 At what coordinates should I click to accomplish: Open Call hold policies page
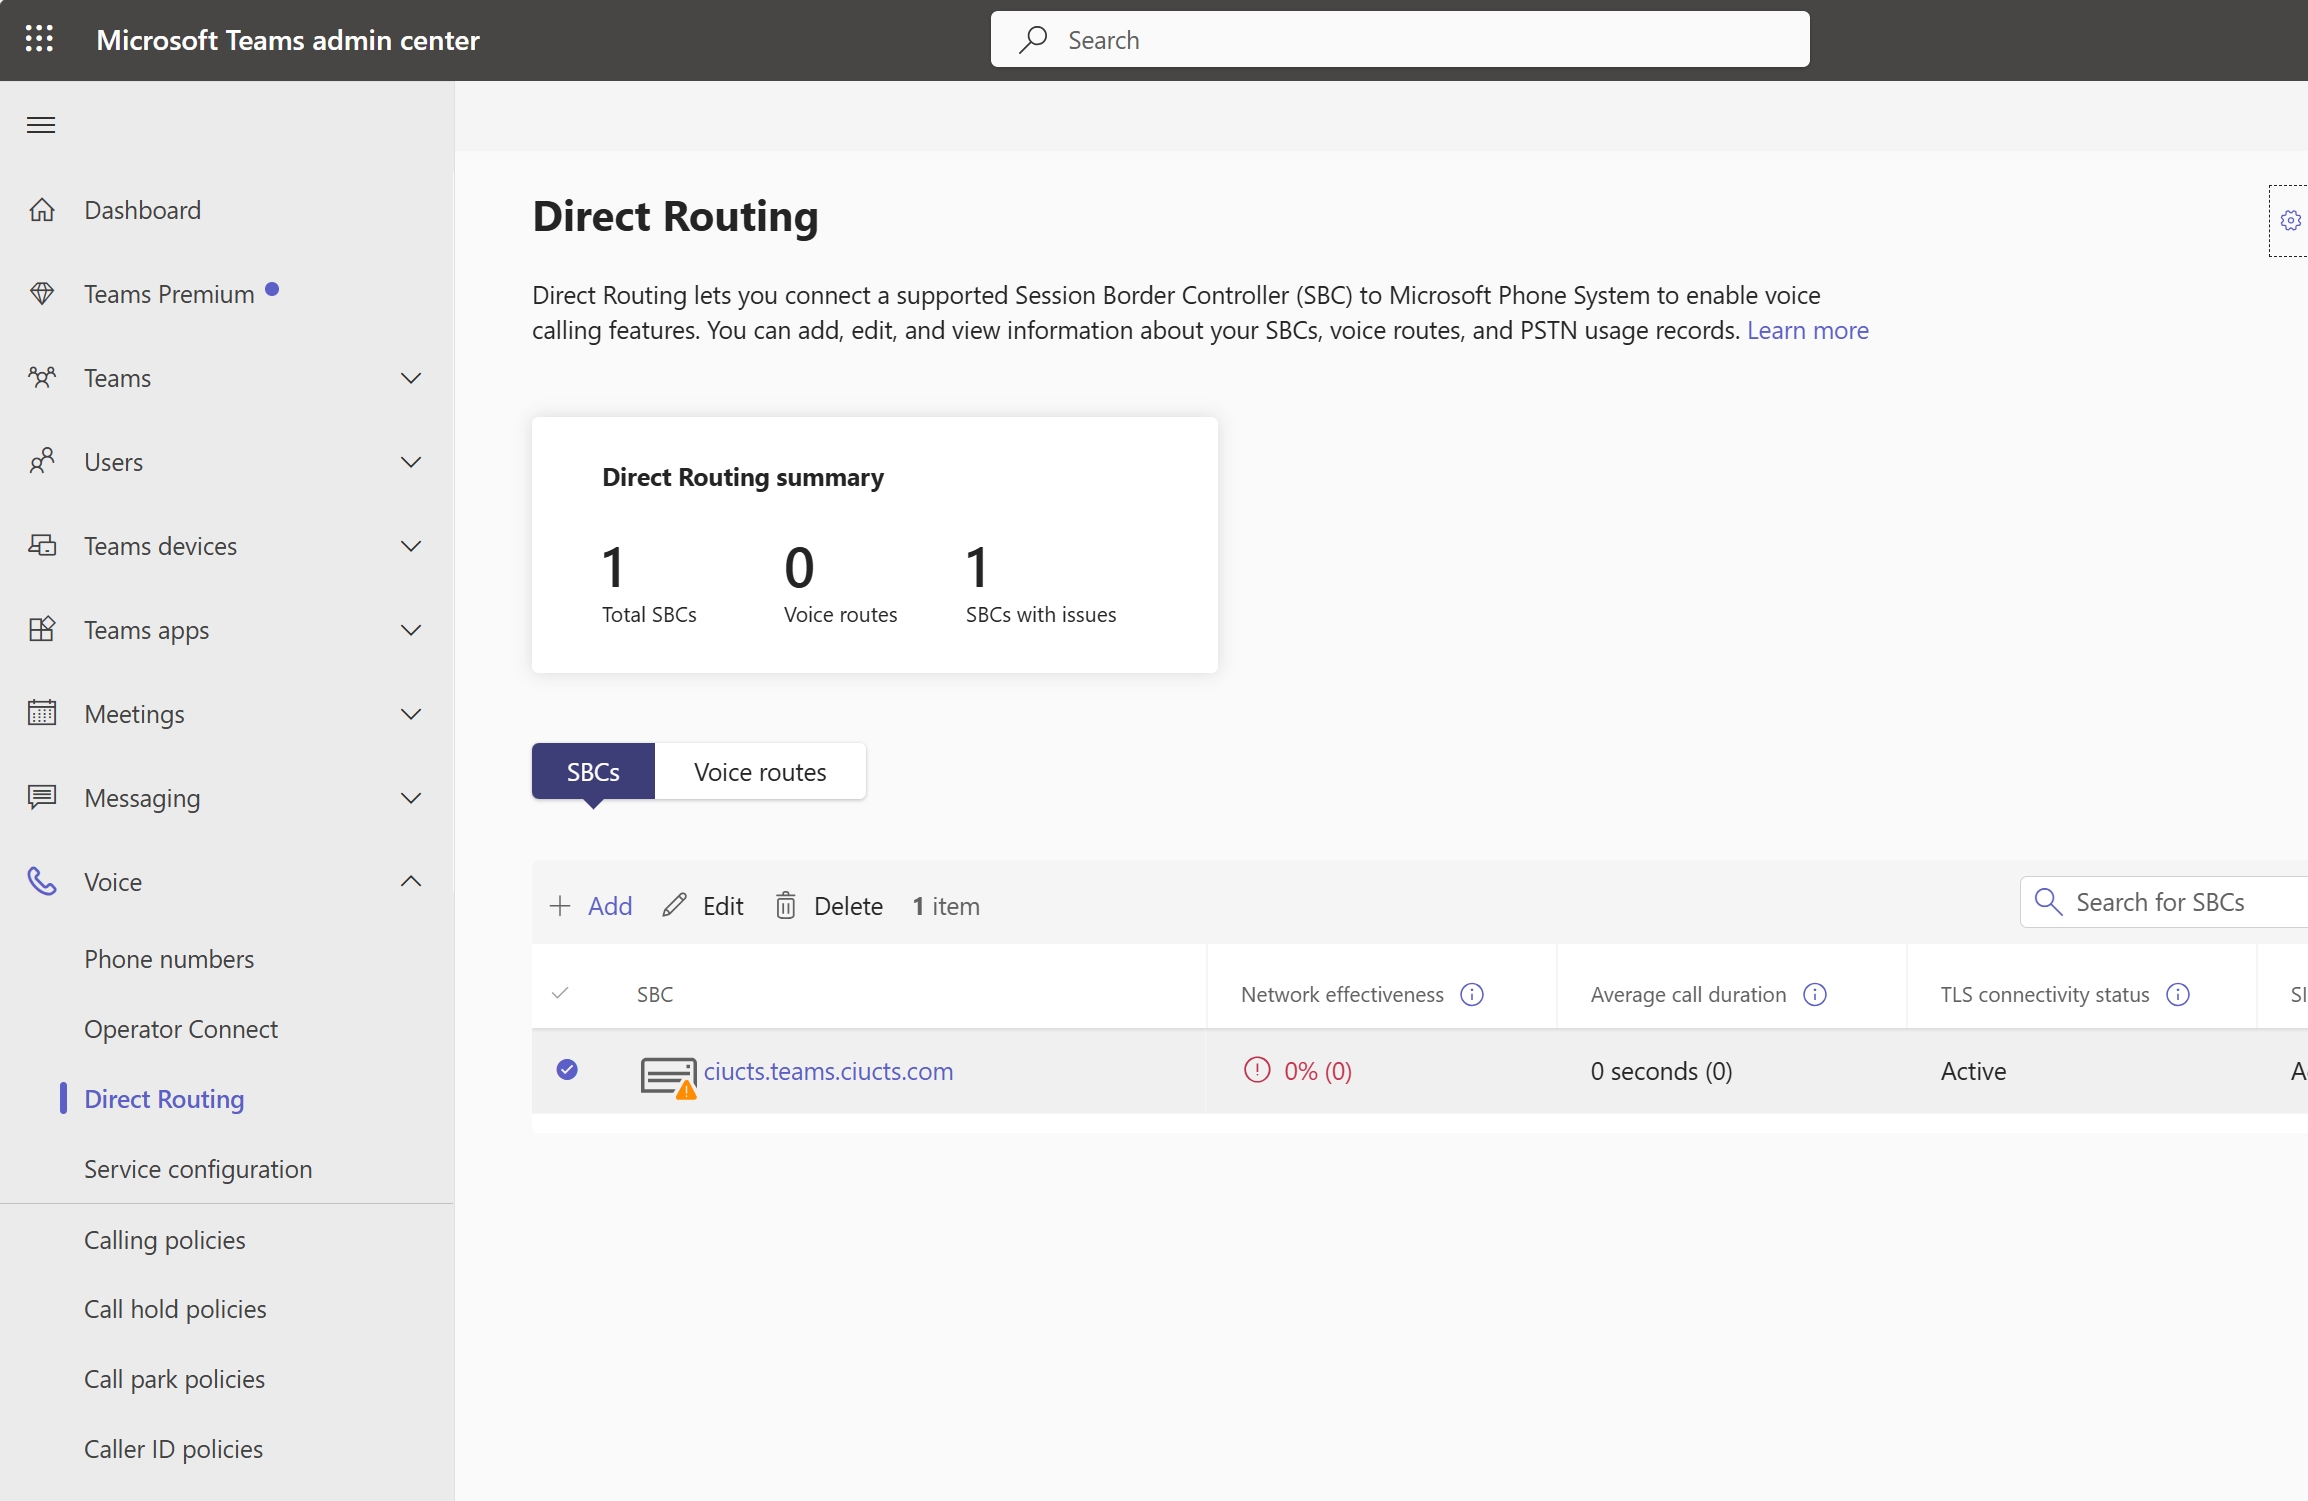pos(175,1309)
